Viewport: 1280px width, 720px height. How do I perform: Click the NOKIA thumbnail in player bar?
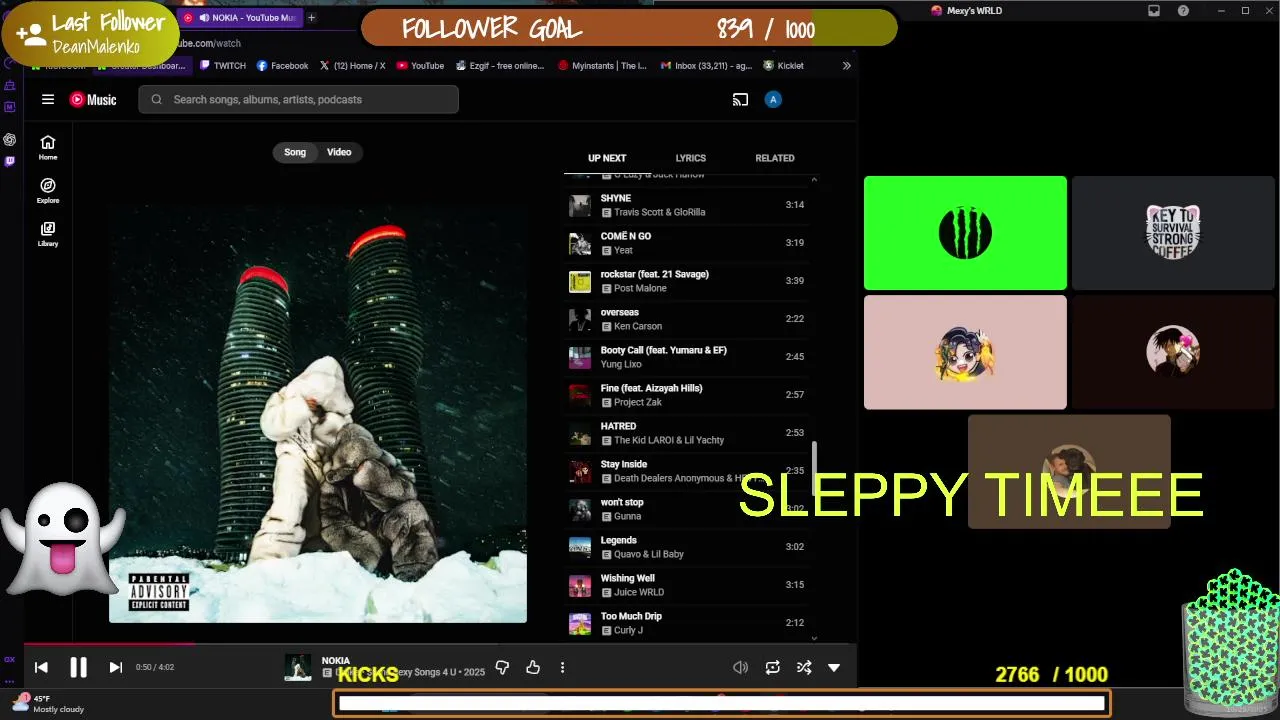[298, 667]
